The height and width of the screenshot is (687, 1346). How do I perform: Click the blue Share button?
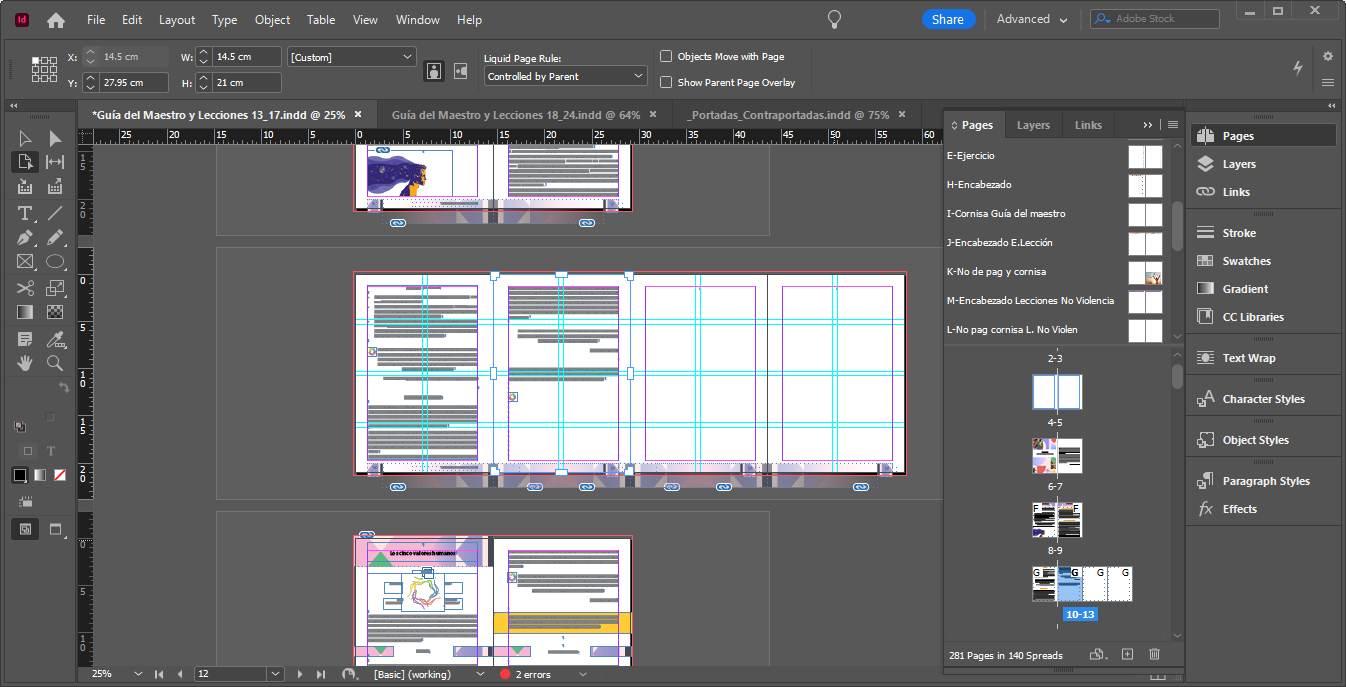click(x=947, y=18)
